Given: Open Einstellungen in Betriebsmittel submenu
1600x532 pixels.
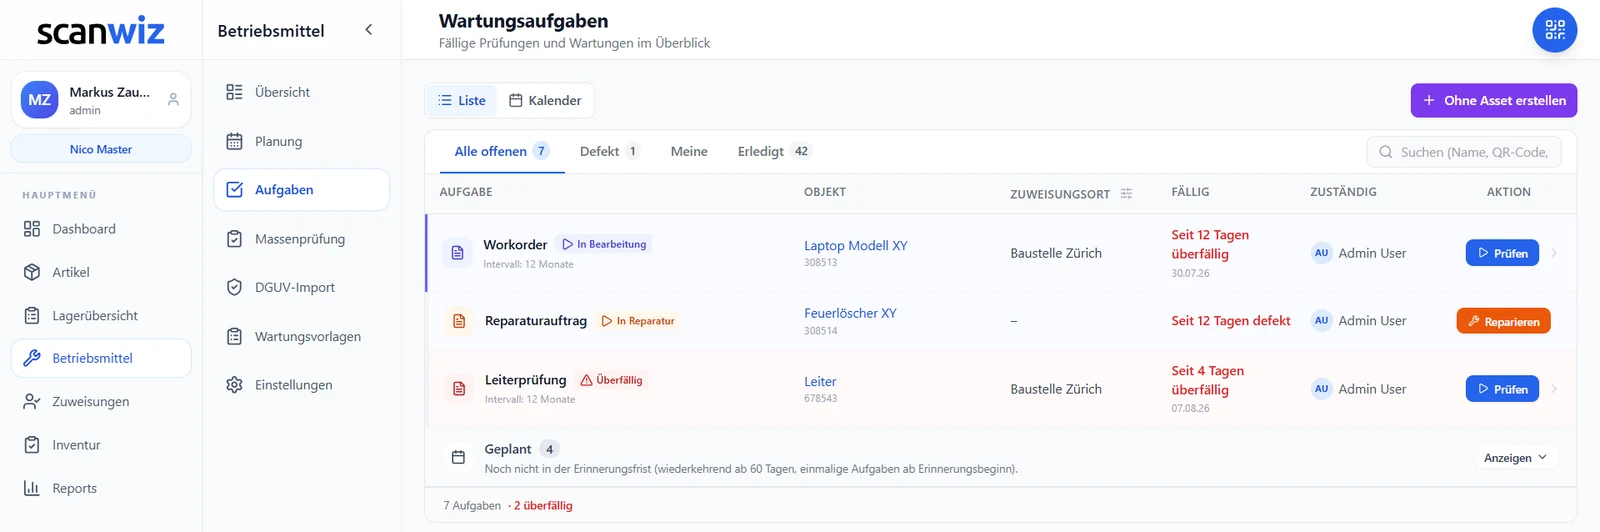Looking at the screenshot, I should [x=301, y=385].
